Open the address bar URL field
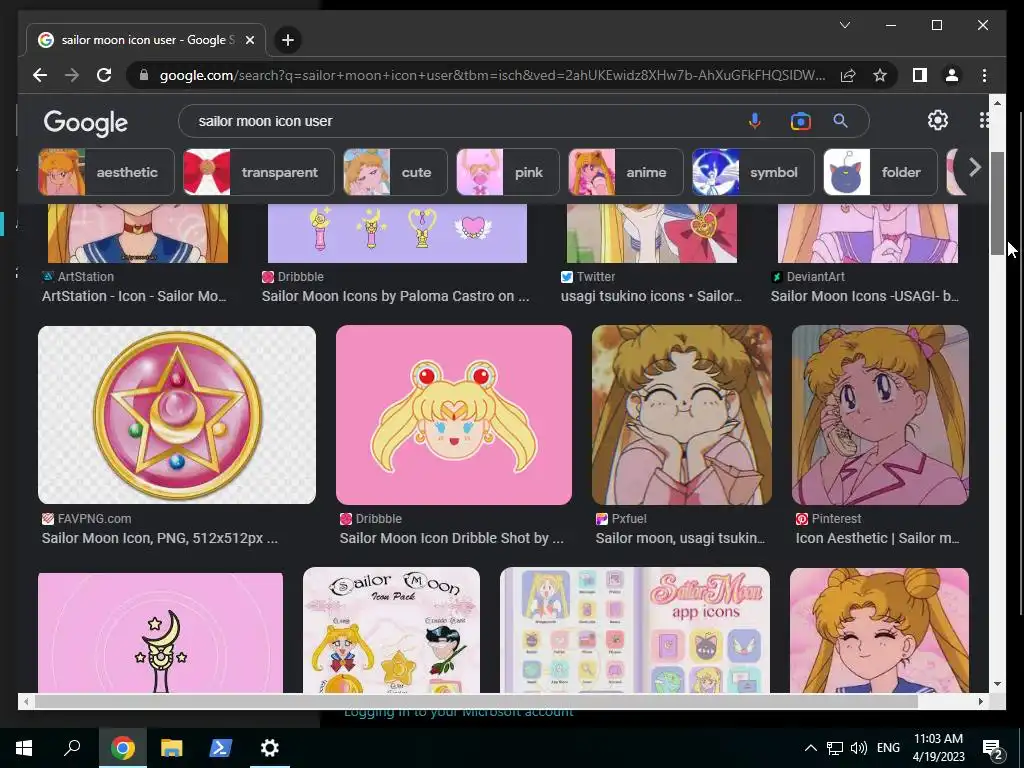This screenshot has height=768, width=1024. coord(492,75)
